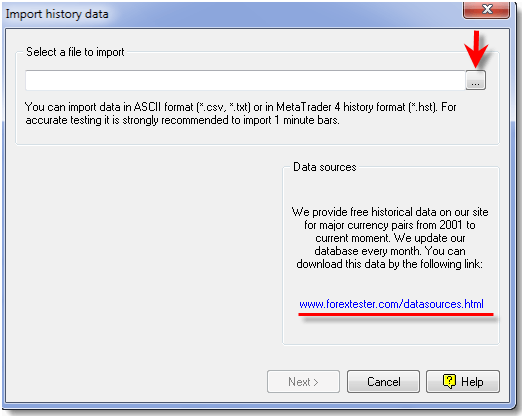Open file browser with the ellipsis button

point(476,80)
